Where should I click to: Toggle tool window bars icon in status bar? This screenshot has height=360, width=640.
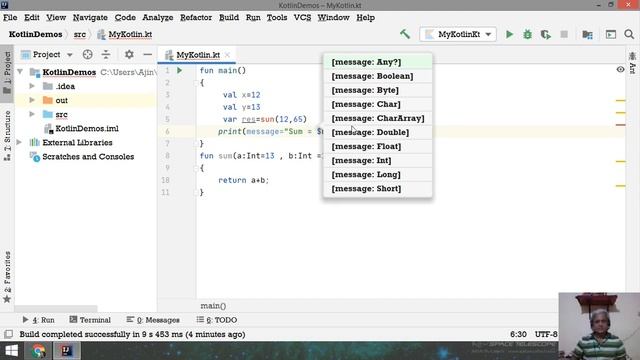coord(8,334)
